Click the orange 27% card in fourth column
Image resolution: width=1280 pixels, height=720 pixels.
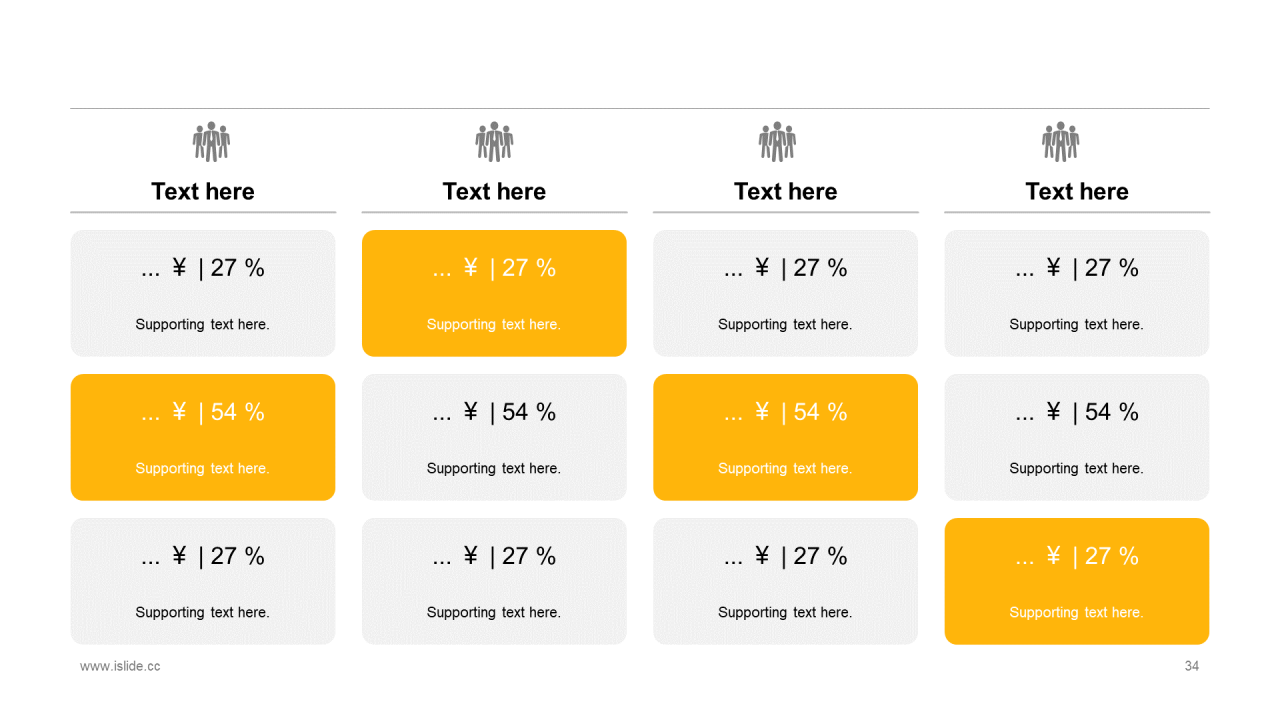tap(1077, 581)
